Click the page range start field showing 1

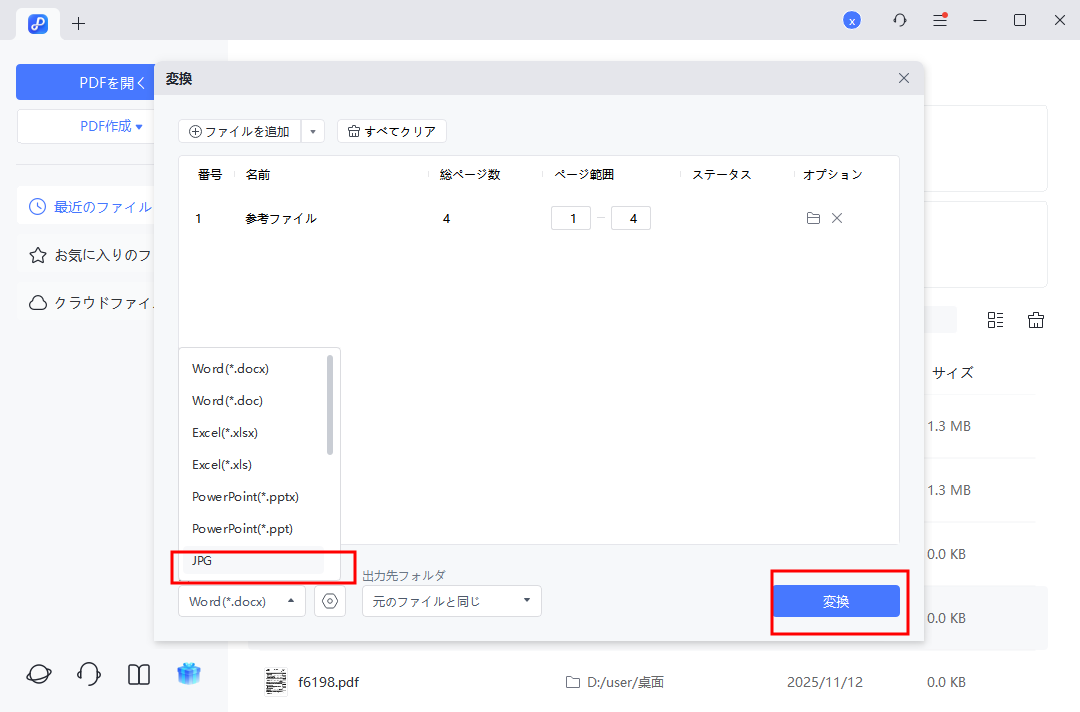[x=571, y=217]
